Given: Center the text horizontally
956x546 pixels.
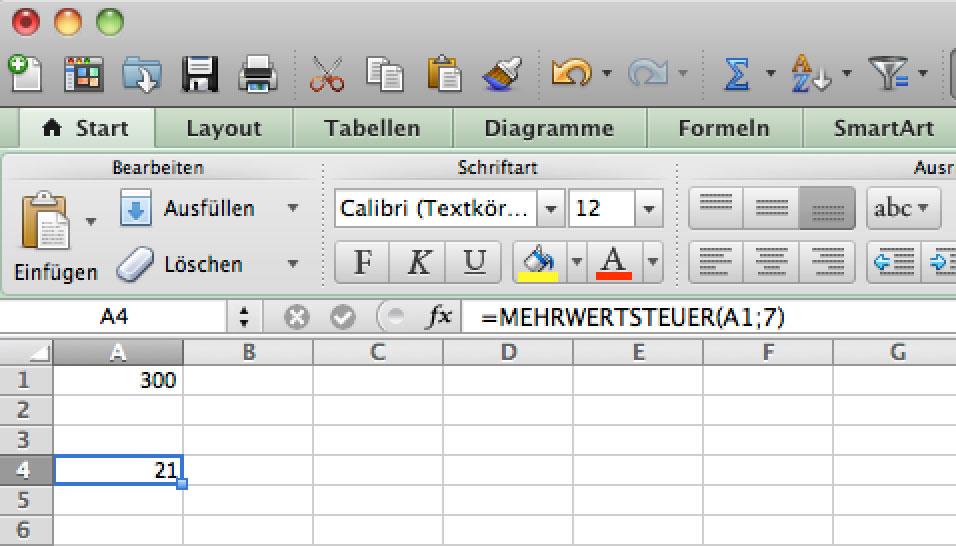Looking at the screenshot, I should click(771, 262).
